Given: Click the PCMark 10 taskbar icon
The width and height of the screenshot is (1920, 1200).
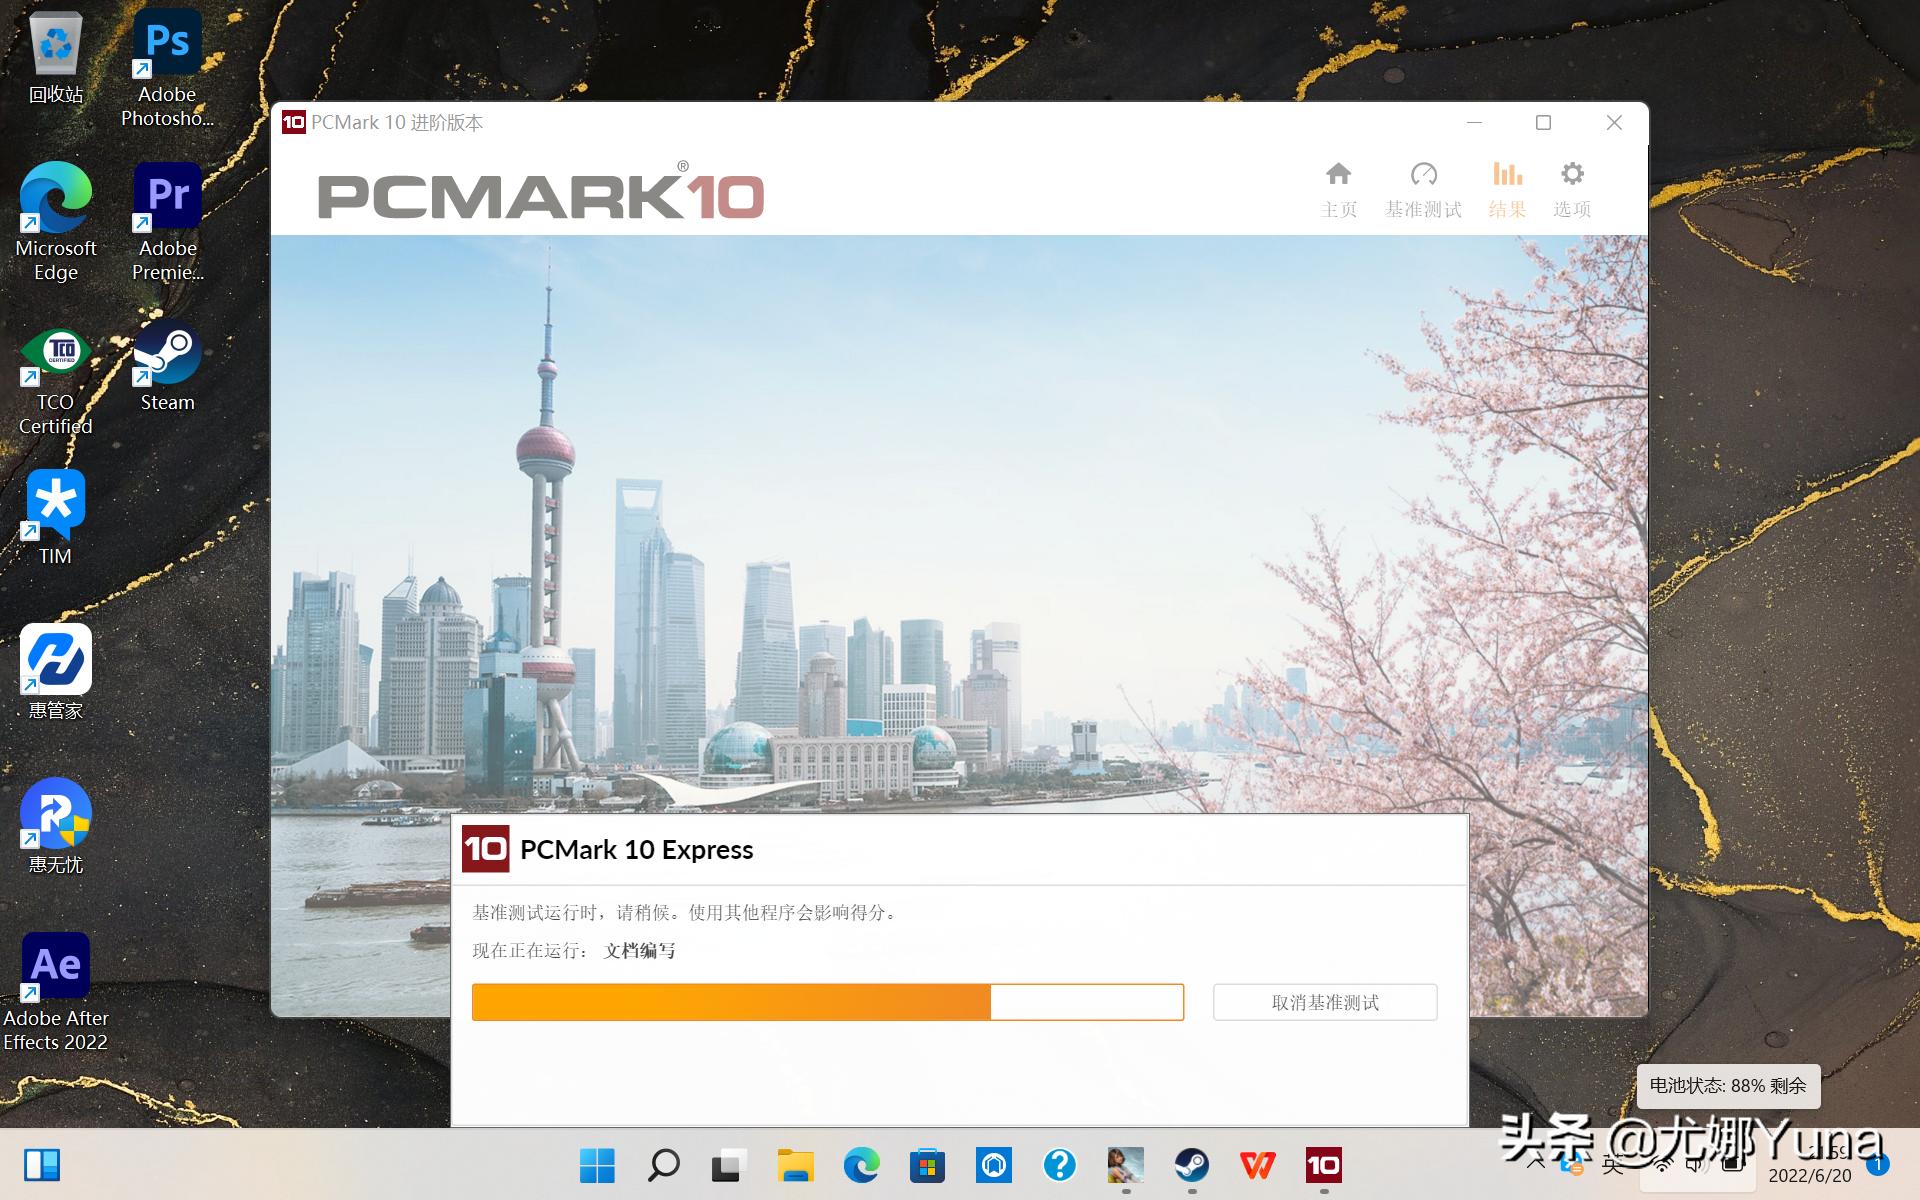Looking at the screenshot, I should [x=1323, y=1165].
